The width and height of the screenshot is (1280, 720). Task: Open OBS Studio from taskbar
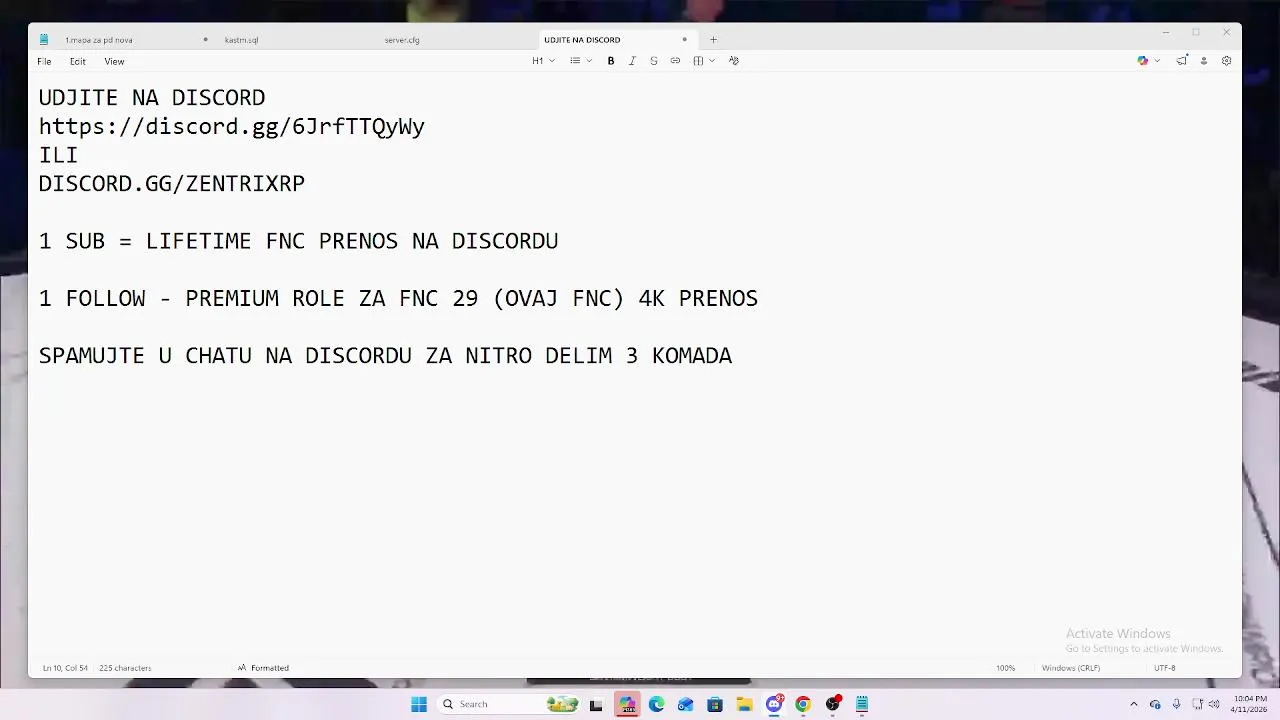(x=833, y=705)
